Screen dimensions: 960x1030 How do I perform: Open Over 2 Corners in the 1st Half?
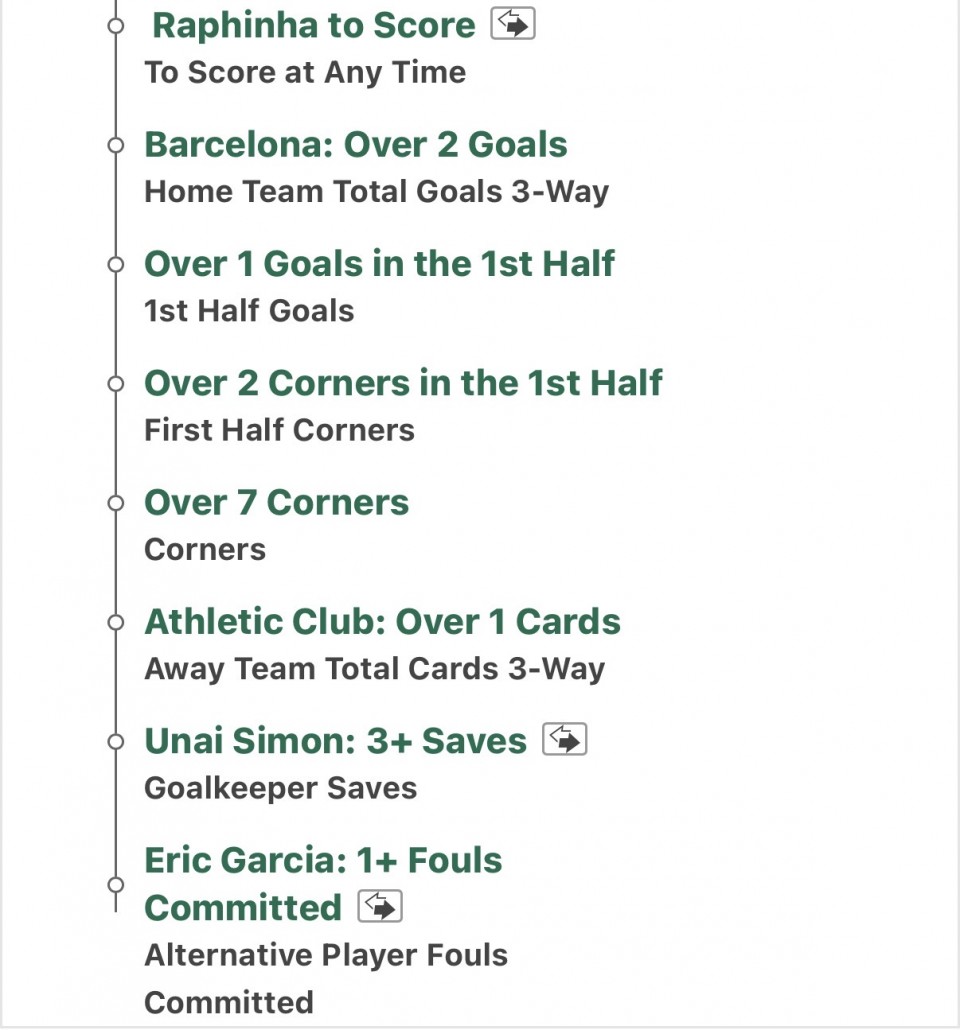click(x=403, y=383)
